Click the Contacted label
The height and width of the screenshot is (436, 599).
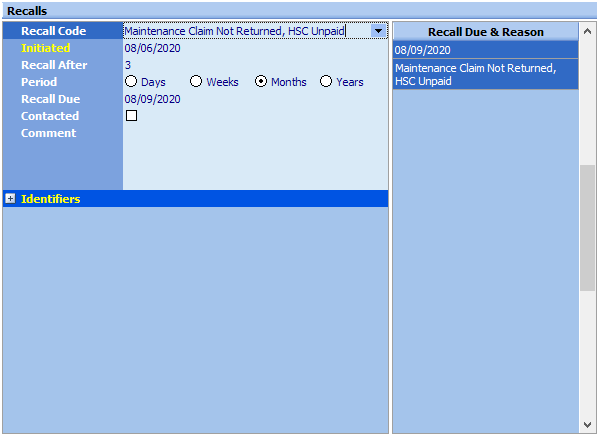pos(50,116)
